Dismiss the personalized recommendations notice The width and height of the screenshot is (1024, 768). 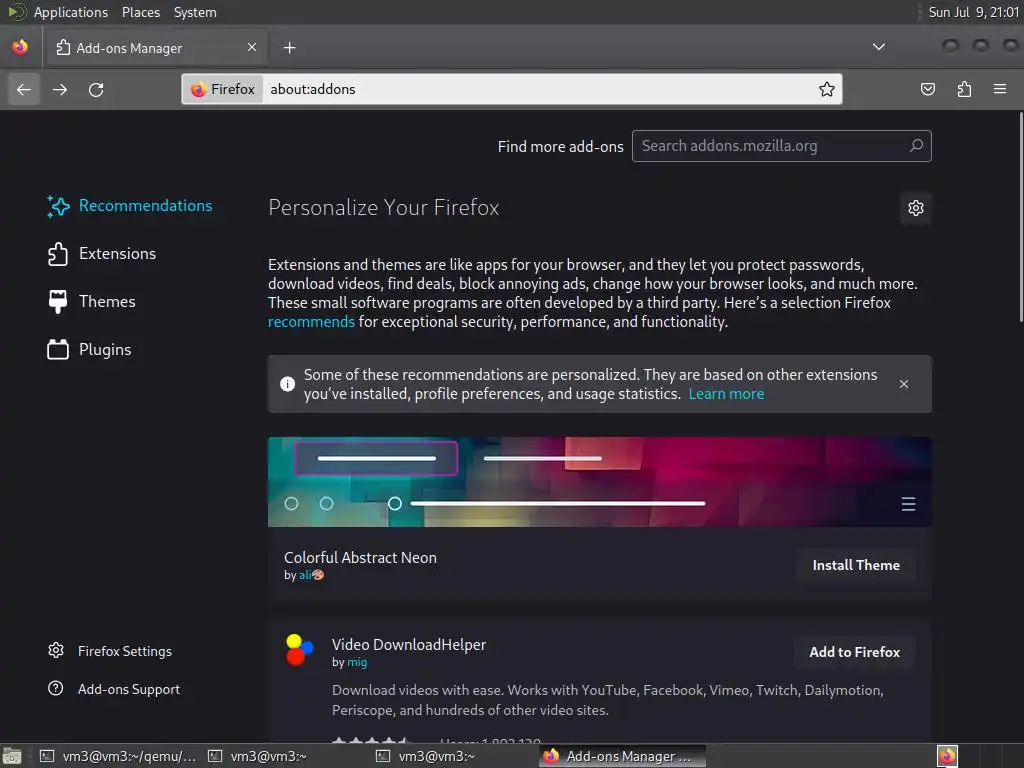click(904, 384)
